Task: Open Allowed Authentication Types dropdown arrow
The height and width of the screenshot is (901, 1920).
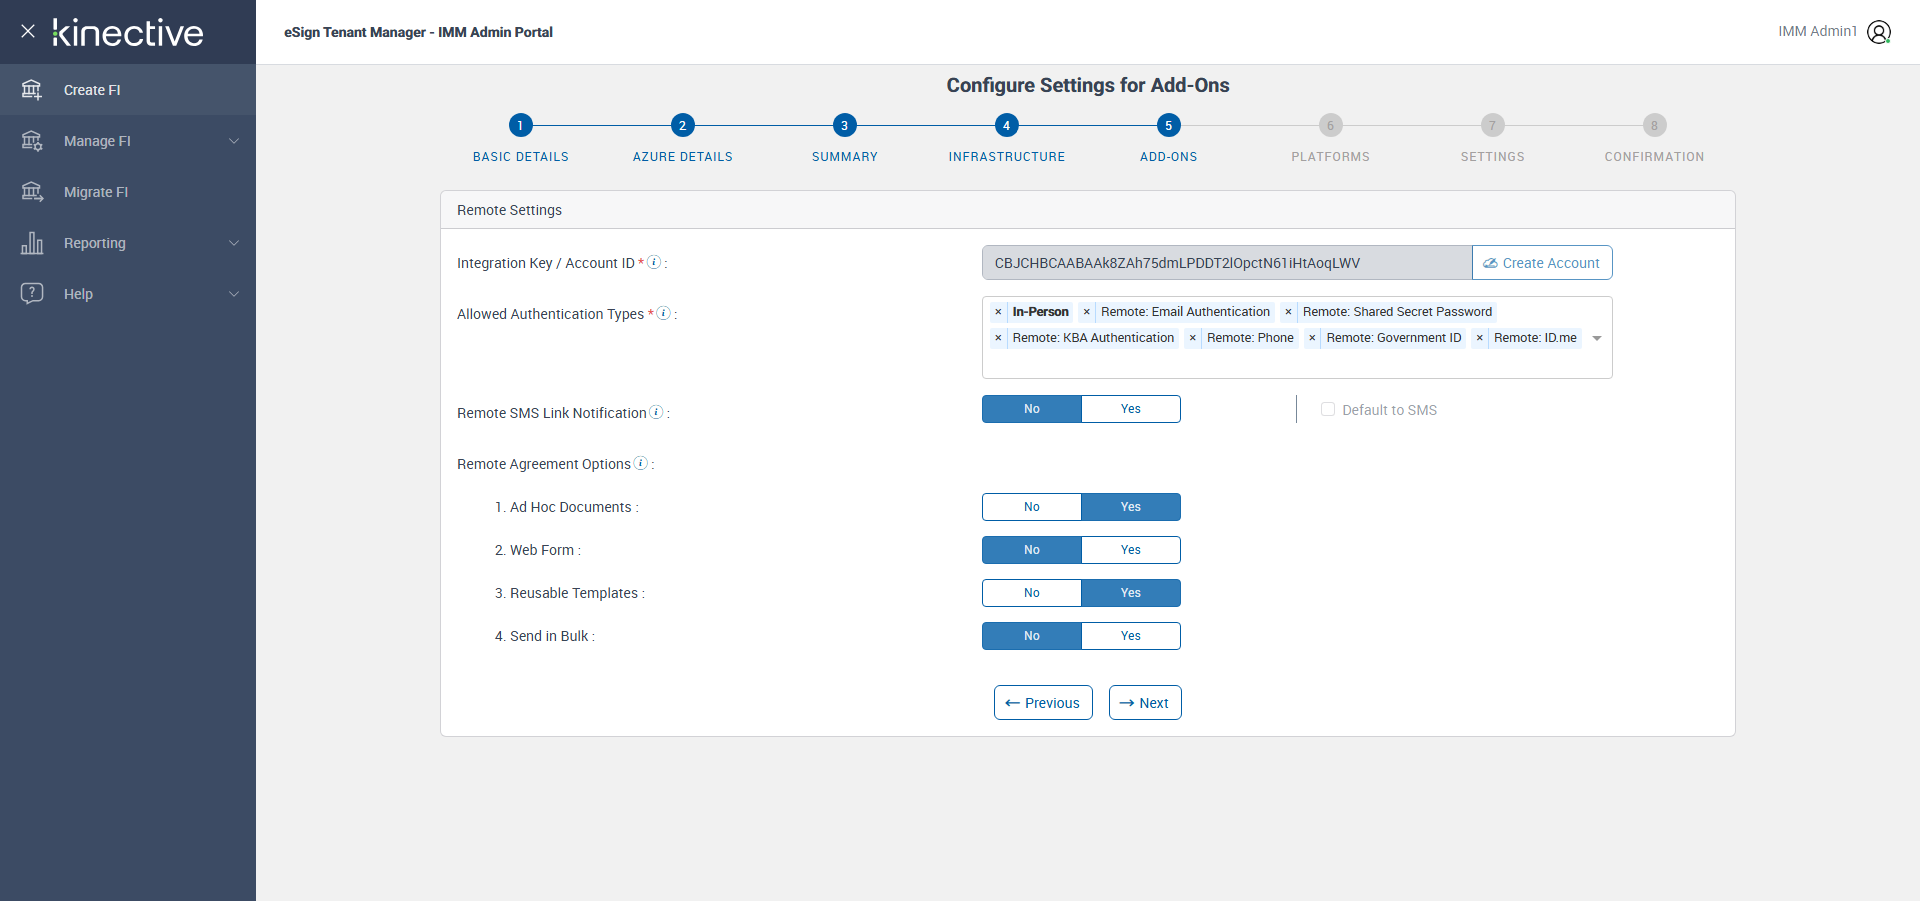Action: point(1597,338)
